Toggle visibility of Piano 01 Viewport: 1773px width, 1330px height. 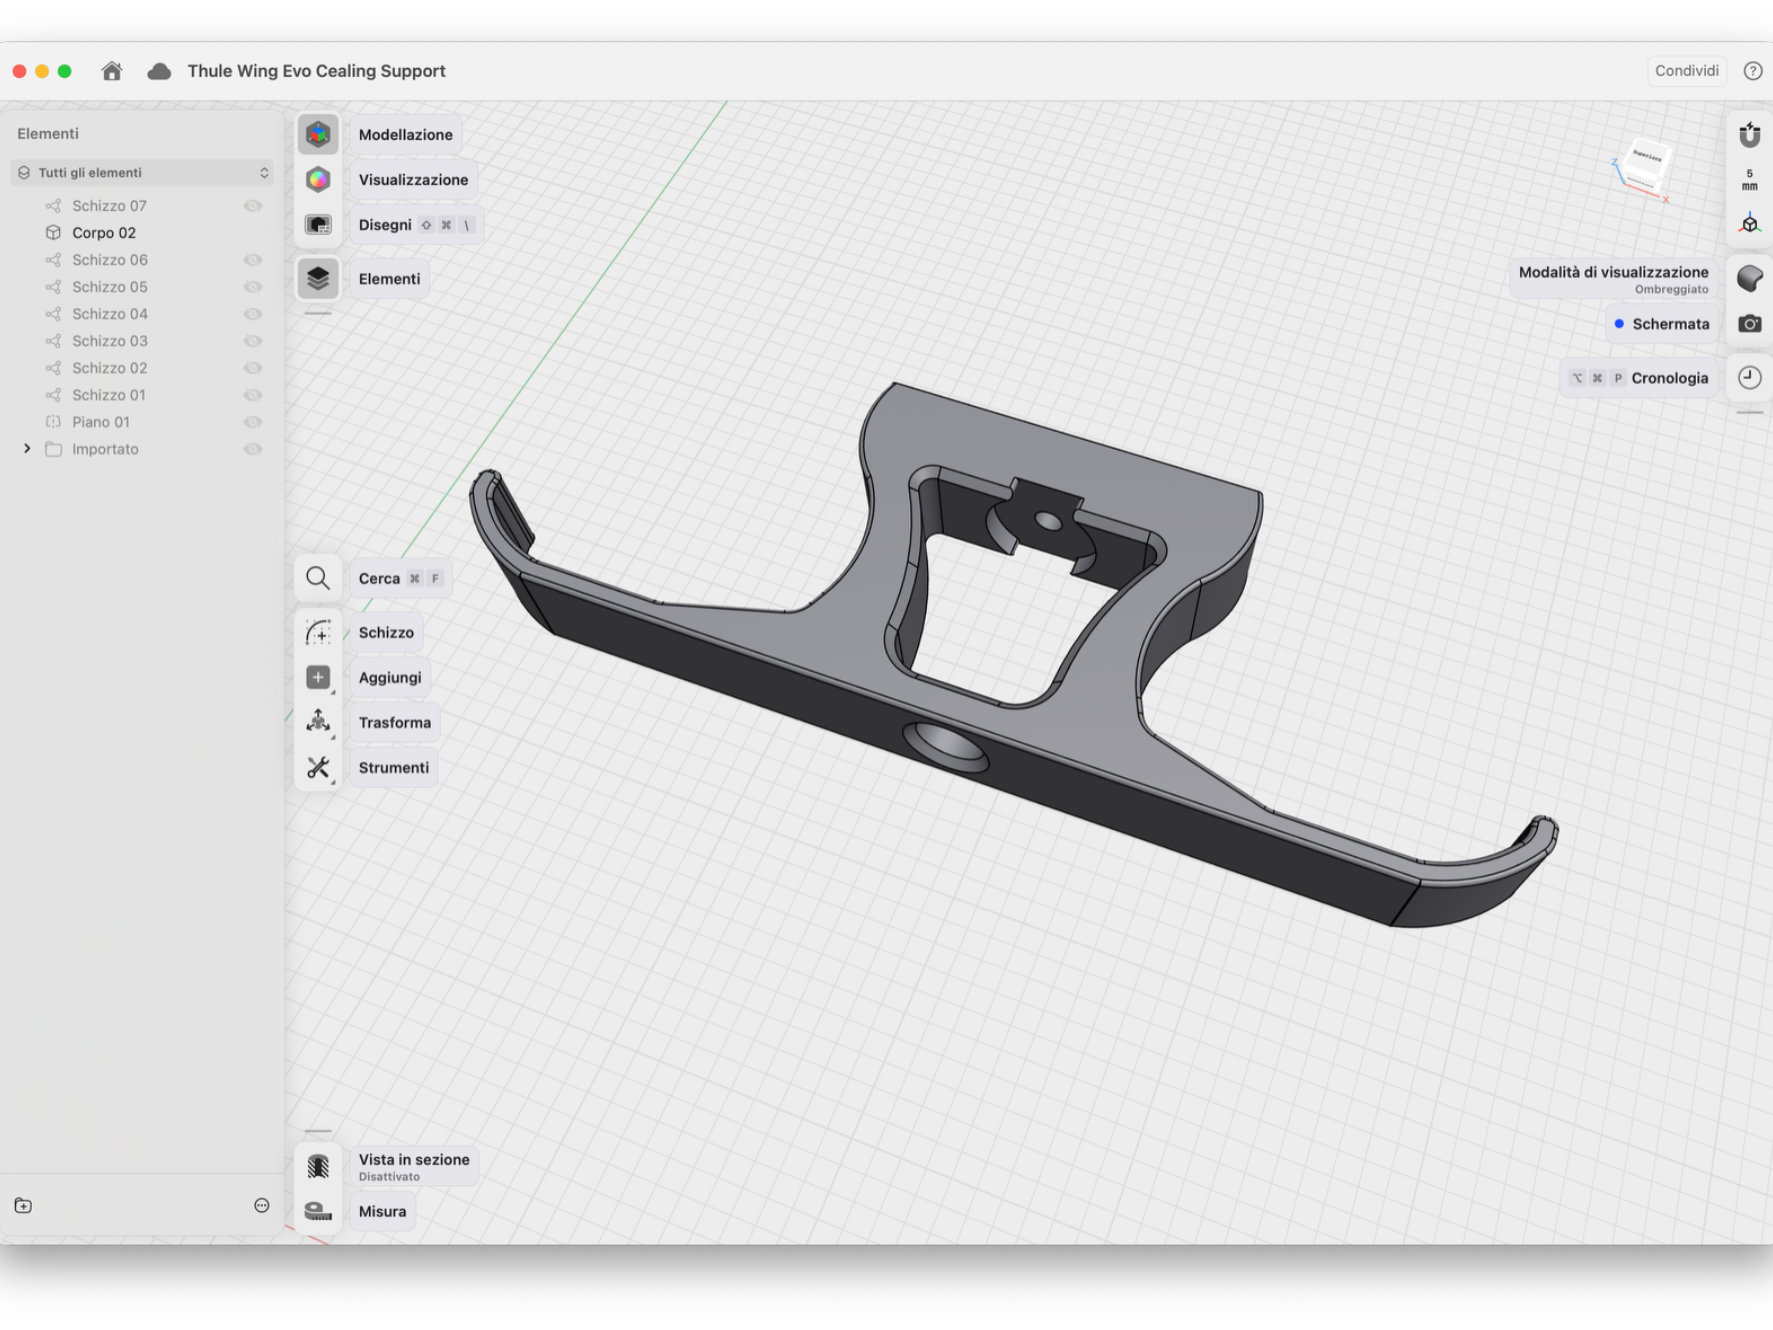pos(253,421)
